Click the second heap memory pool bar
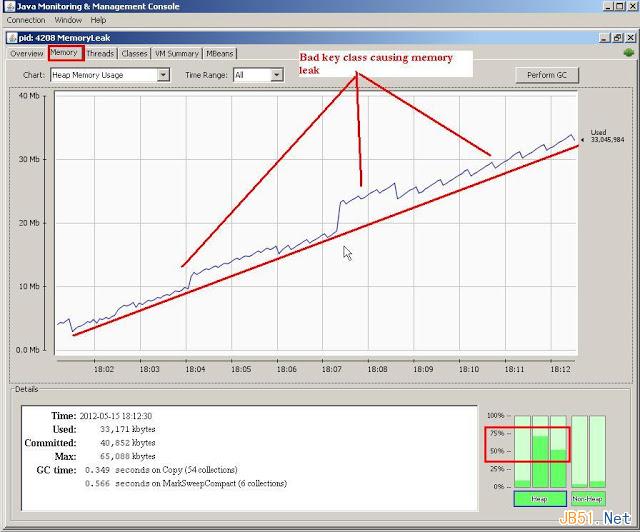640x532 pixels. coord(540,452)
